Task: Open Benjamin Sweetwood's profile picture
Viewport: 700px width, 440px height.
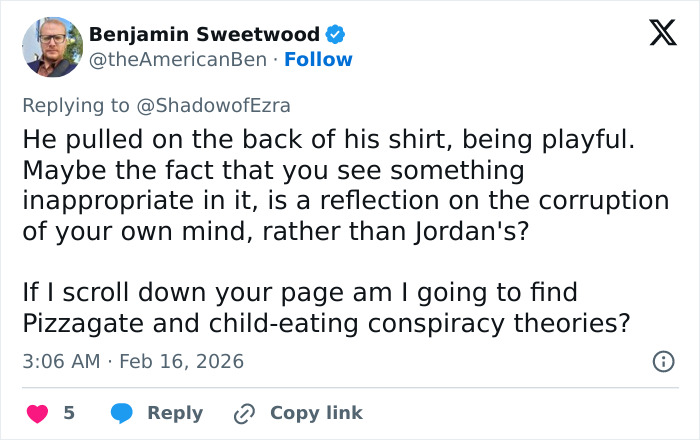Action: (52, 47)
